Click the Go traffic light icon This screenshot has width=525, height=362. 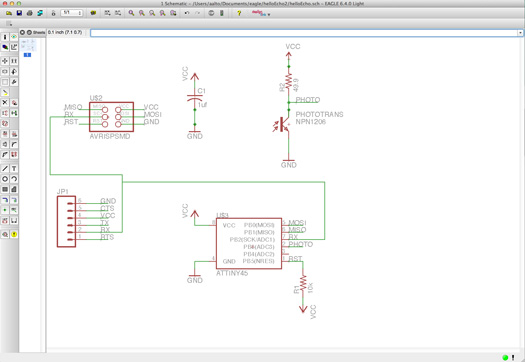222,13
